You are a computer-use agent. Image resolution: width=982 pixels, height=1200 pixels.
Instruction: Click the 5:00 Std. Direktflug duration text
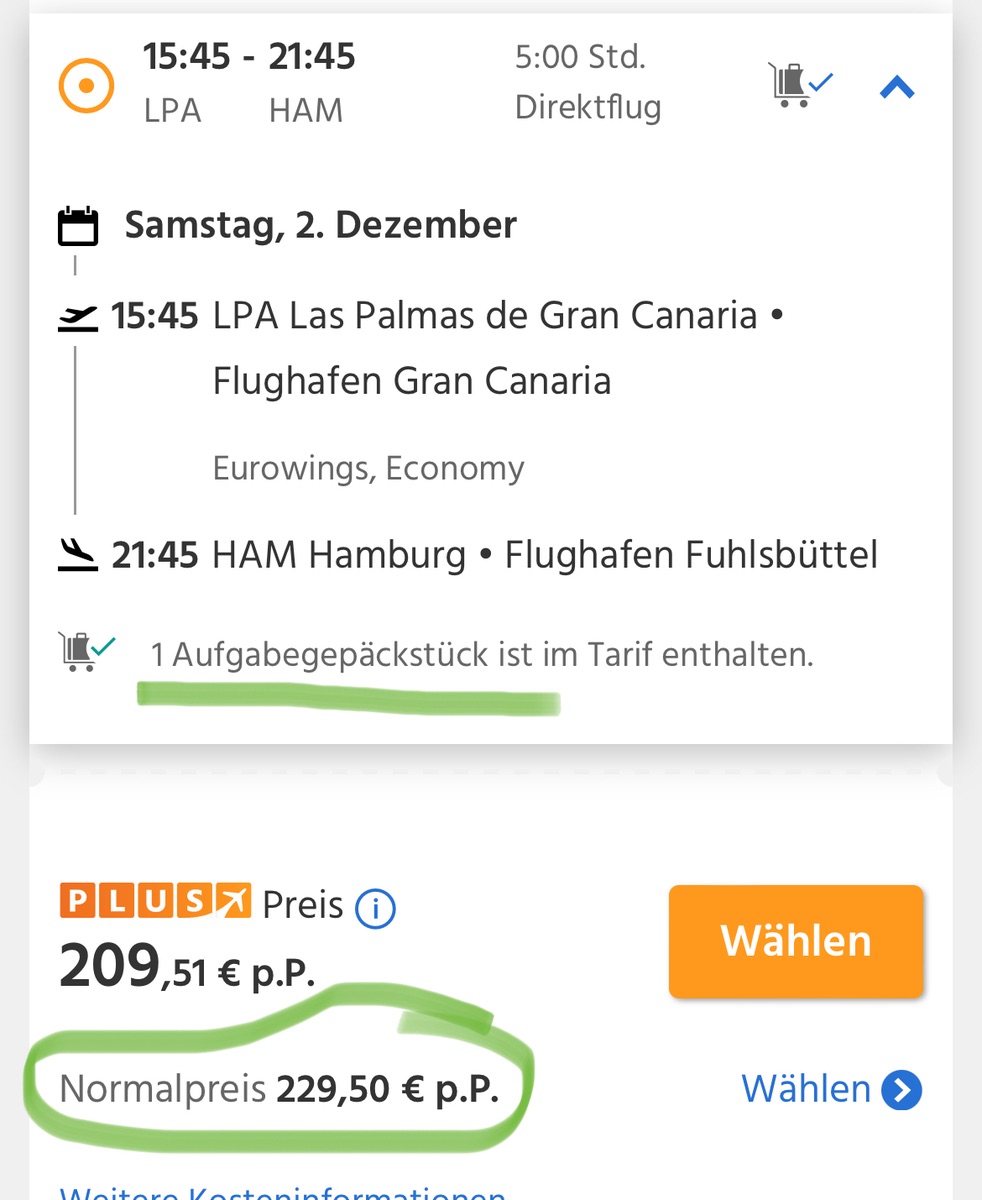click(587, 82)
